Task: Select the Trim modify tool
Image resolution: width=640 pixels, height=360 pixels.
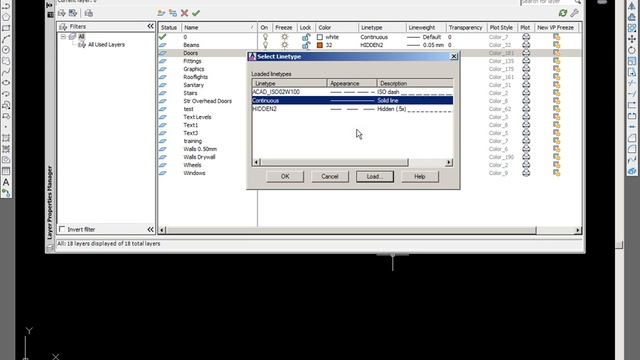Action: (632, 83)
